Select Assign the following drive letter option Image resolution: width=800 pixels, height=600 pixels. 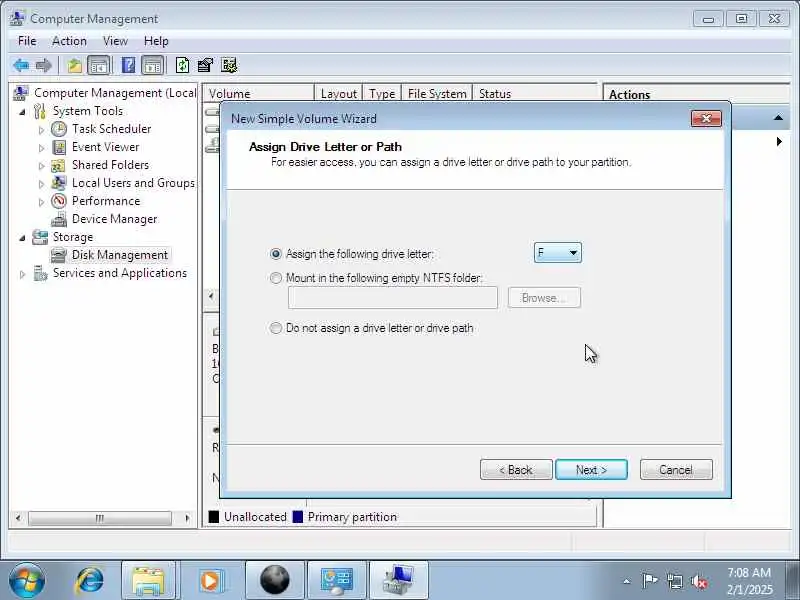(x=276, y=254)
